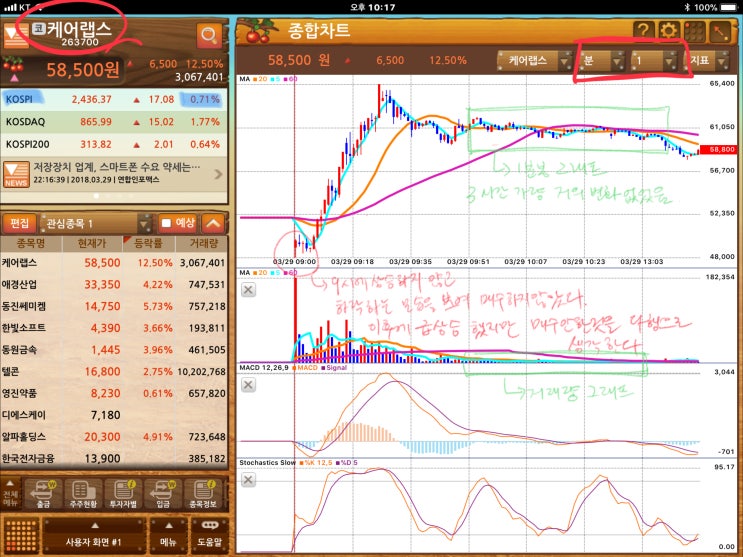The image size is (743, 557).
Task: Open the NEWS icon beside headline
Action: (x=16, y=174)
